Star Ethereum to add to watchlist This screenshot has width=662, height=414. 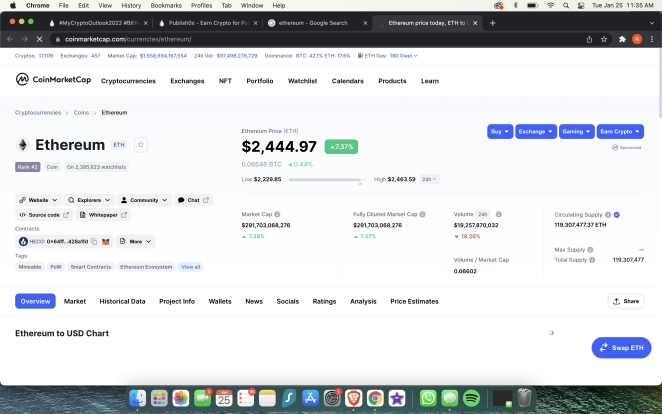[x=141, y=145]
